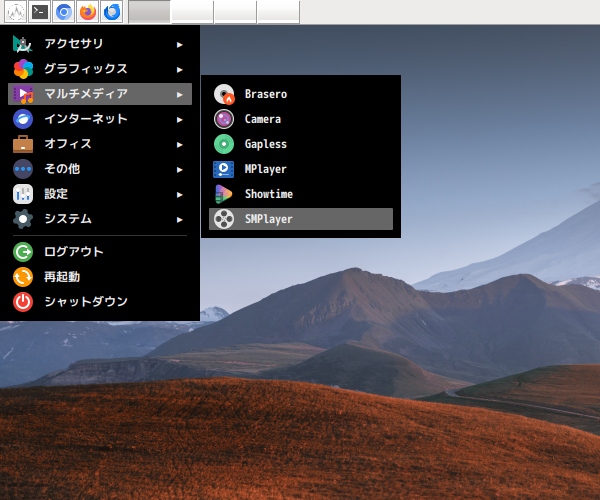The height and width of the screenshot is (500, 600).
Task: Click the Camera text label
Action: tap(263, 119)
